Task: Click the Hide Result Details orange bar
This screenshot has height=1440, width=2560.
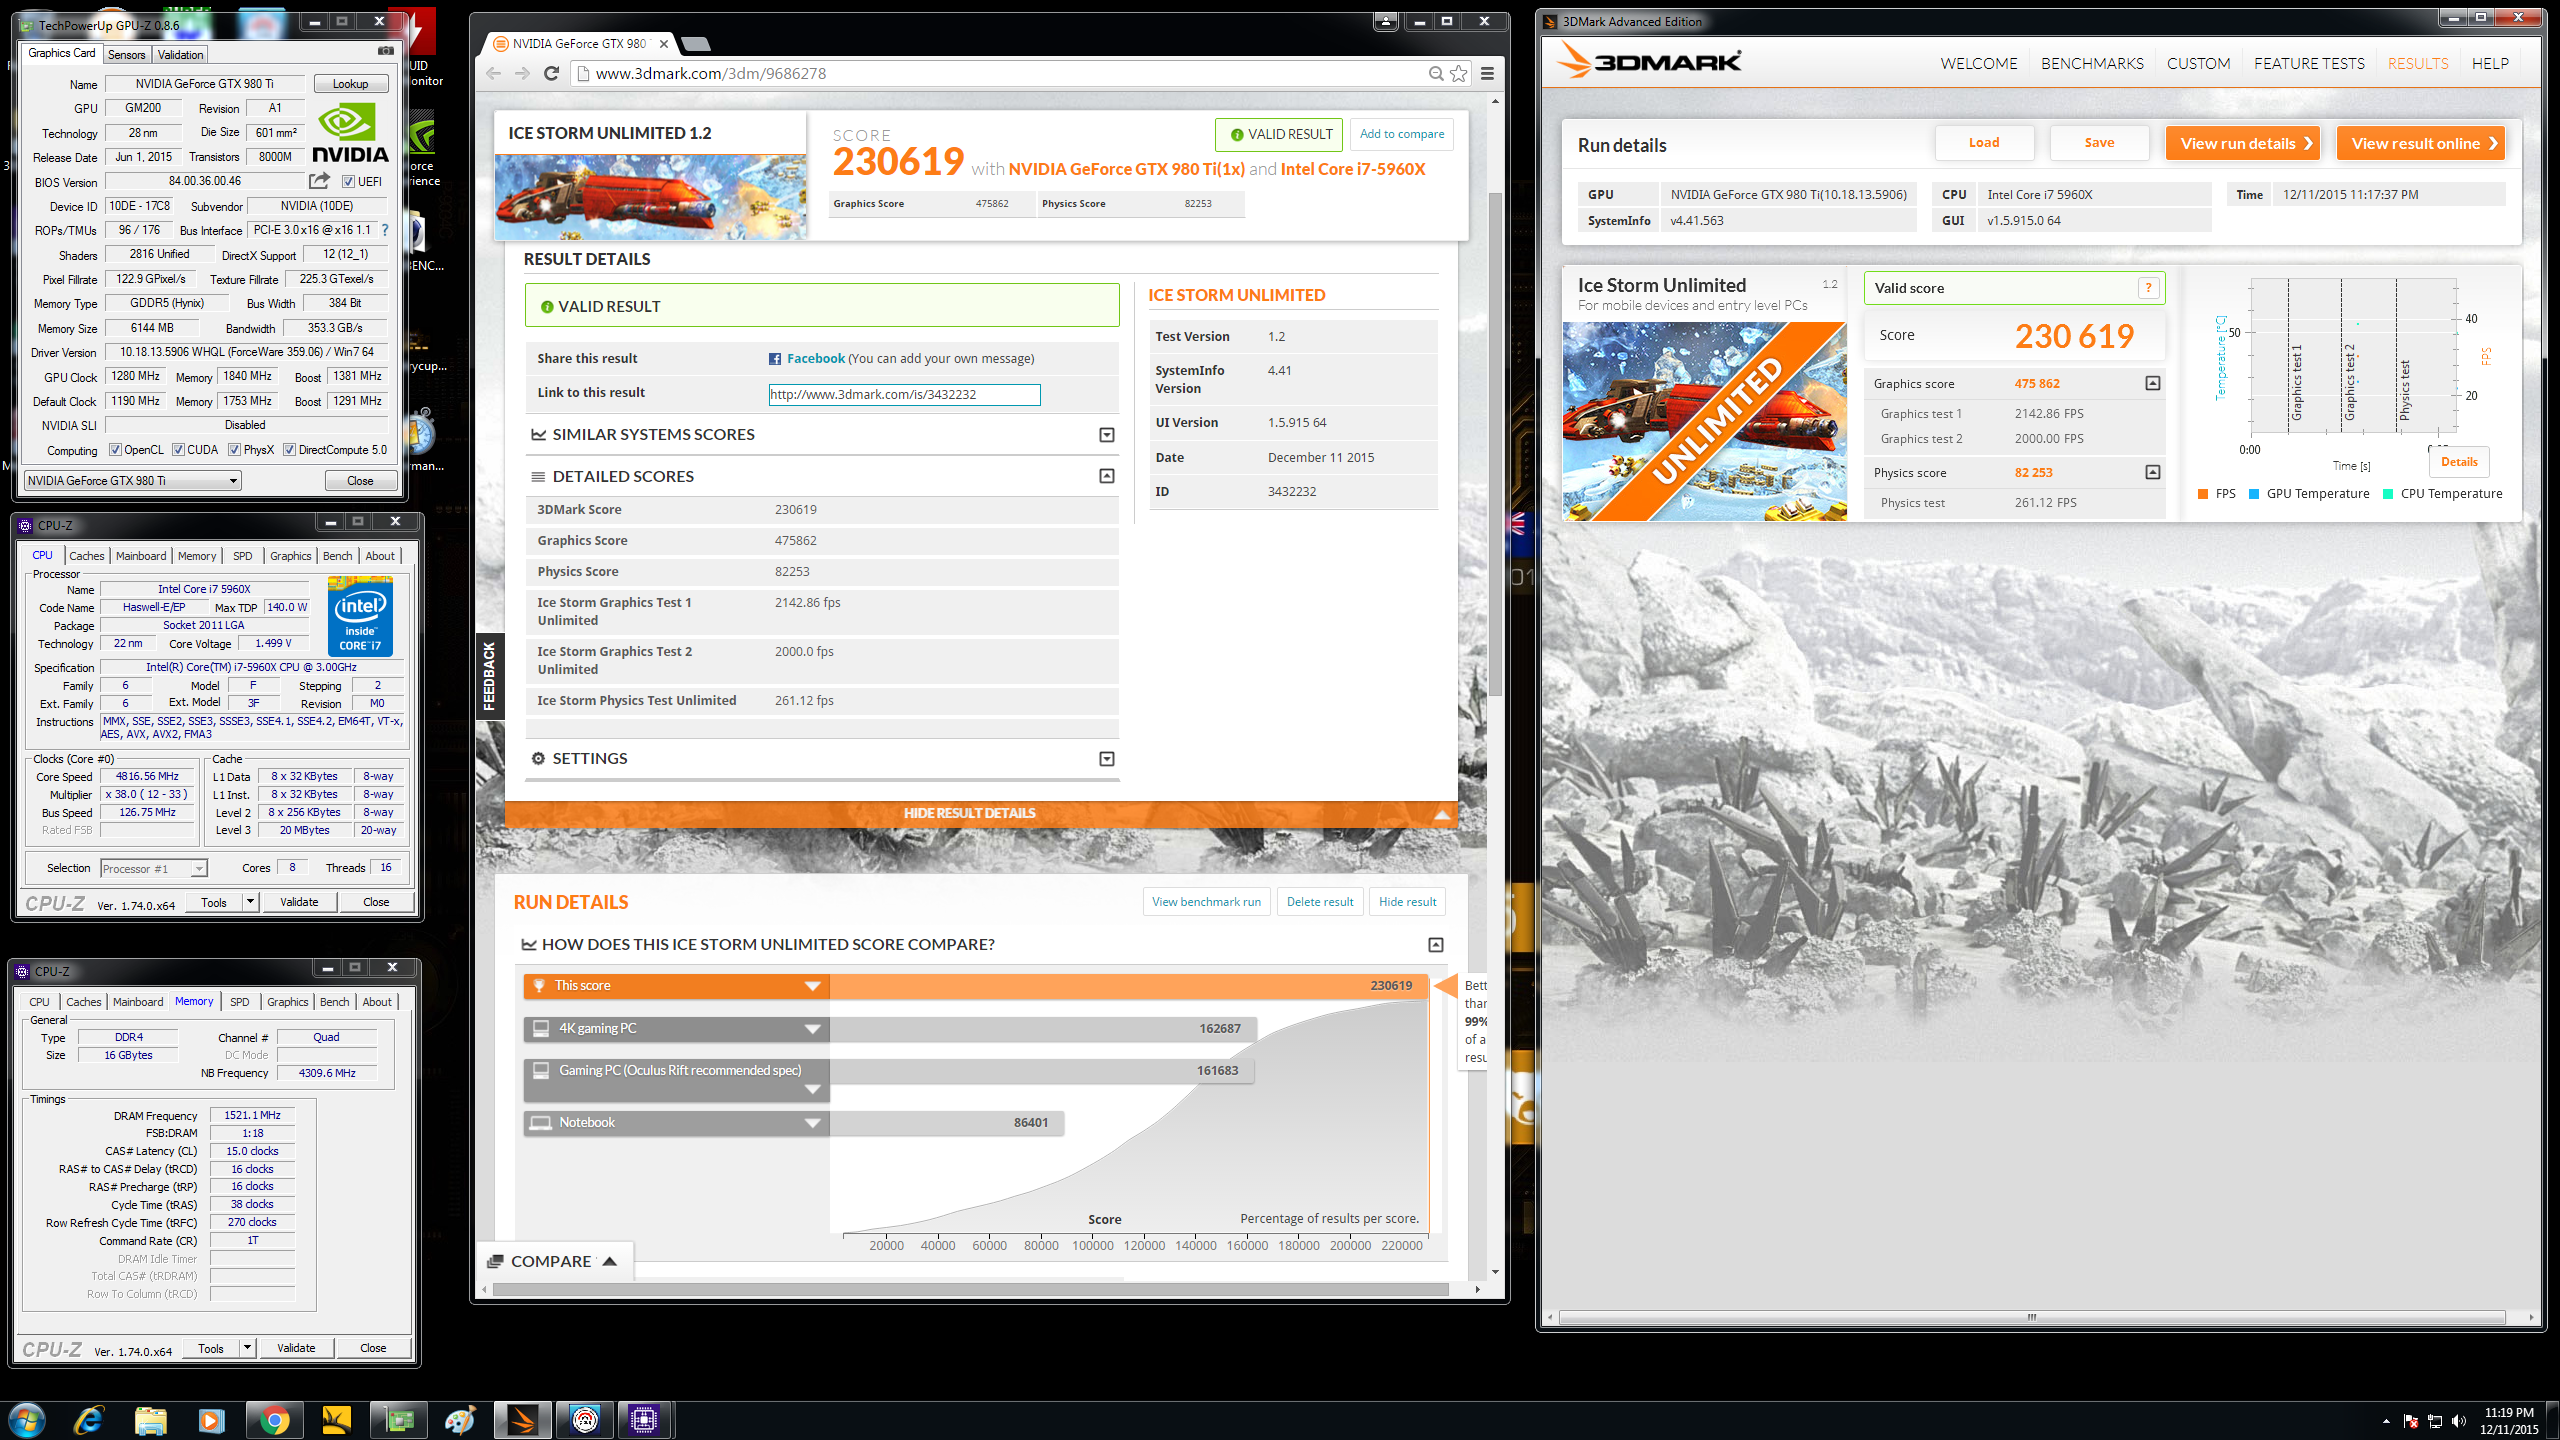Action: (981, 813)
